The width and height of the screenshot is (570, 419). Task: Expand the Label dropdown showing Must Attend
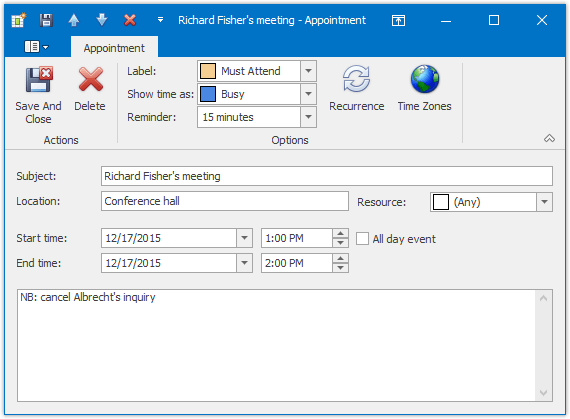tap(308, 71)
